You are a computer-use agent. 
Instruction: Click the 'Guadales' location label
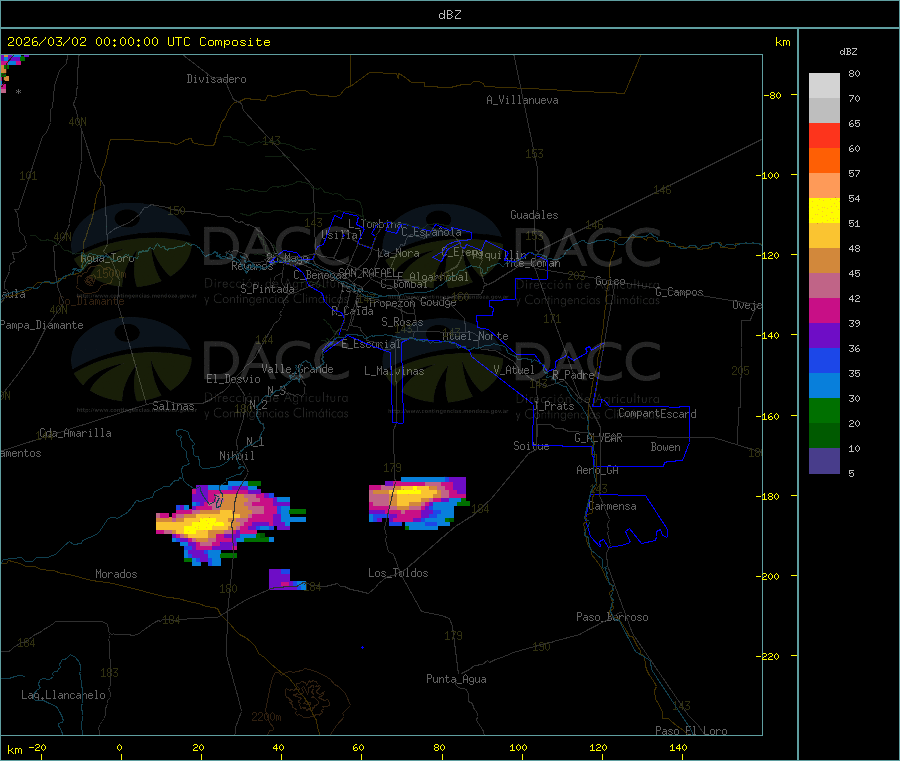(x=534, y=215)
